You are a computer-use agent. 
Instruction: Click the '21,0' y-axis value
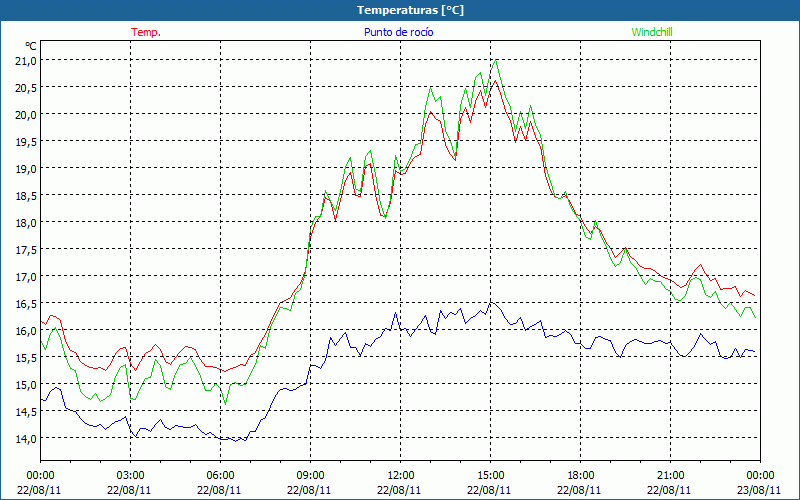pyautogui.click(x=26, y=60)
